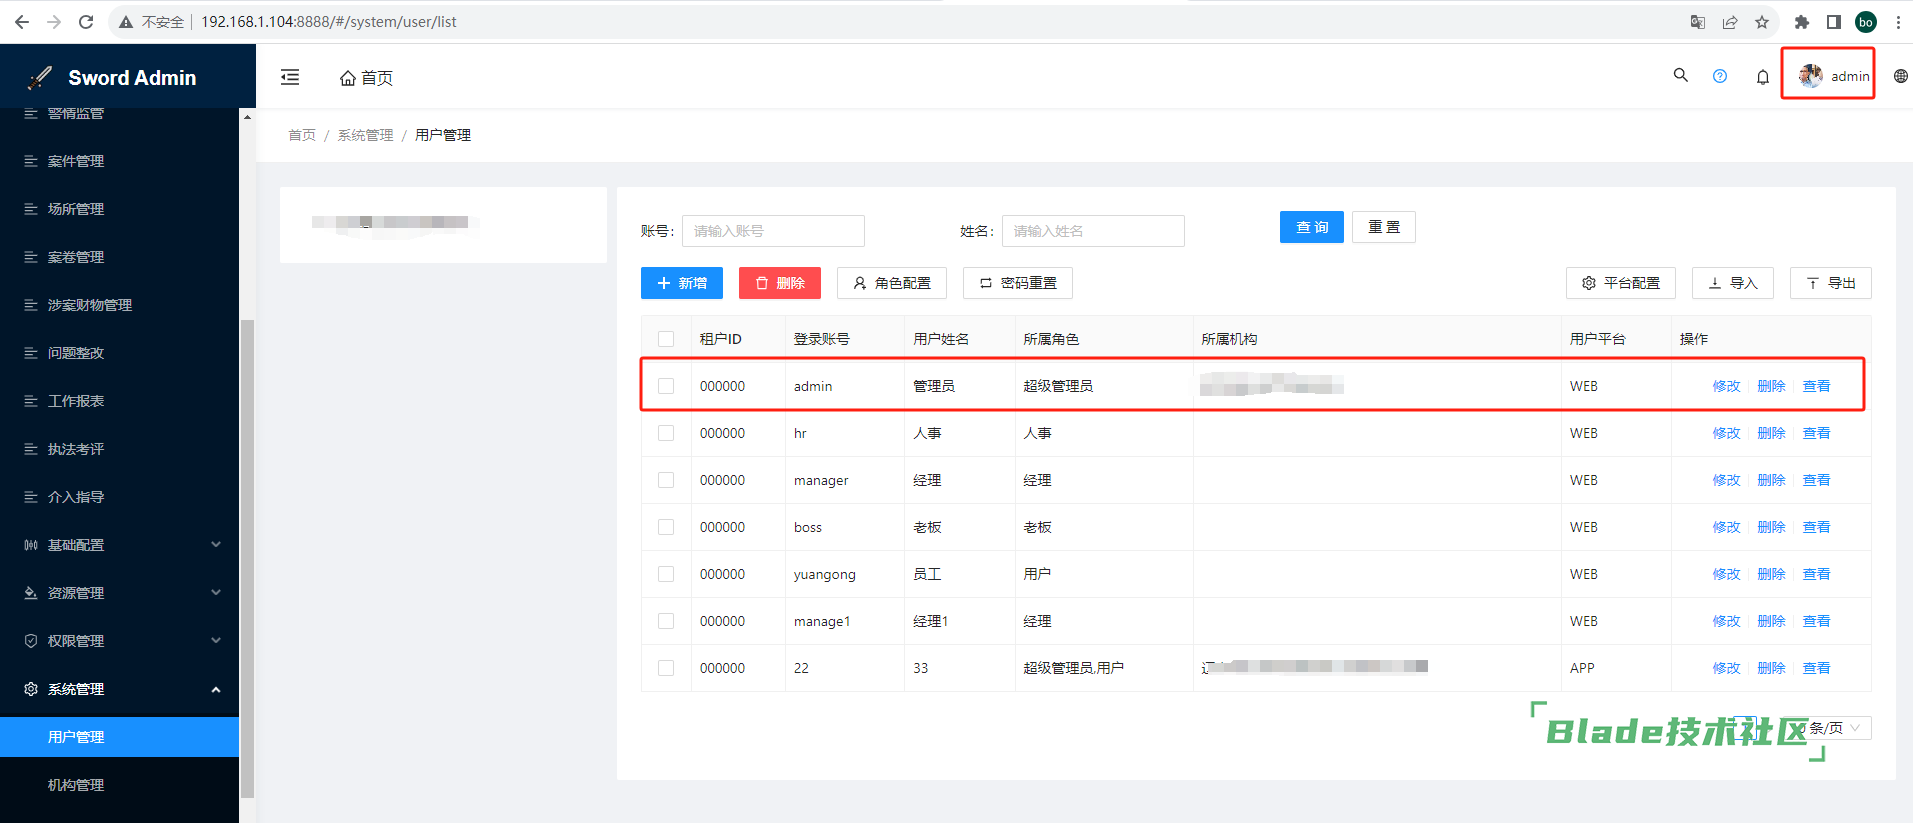
Task: Check the admin row checkbox
Action: tap(666, 386)
